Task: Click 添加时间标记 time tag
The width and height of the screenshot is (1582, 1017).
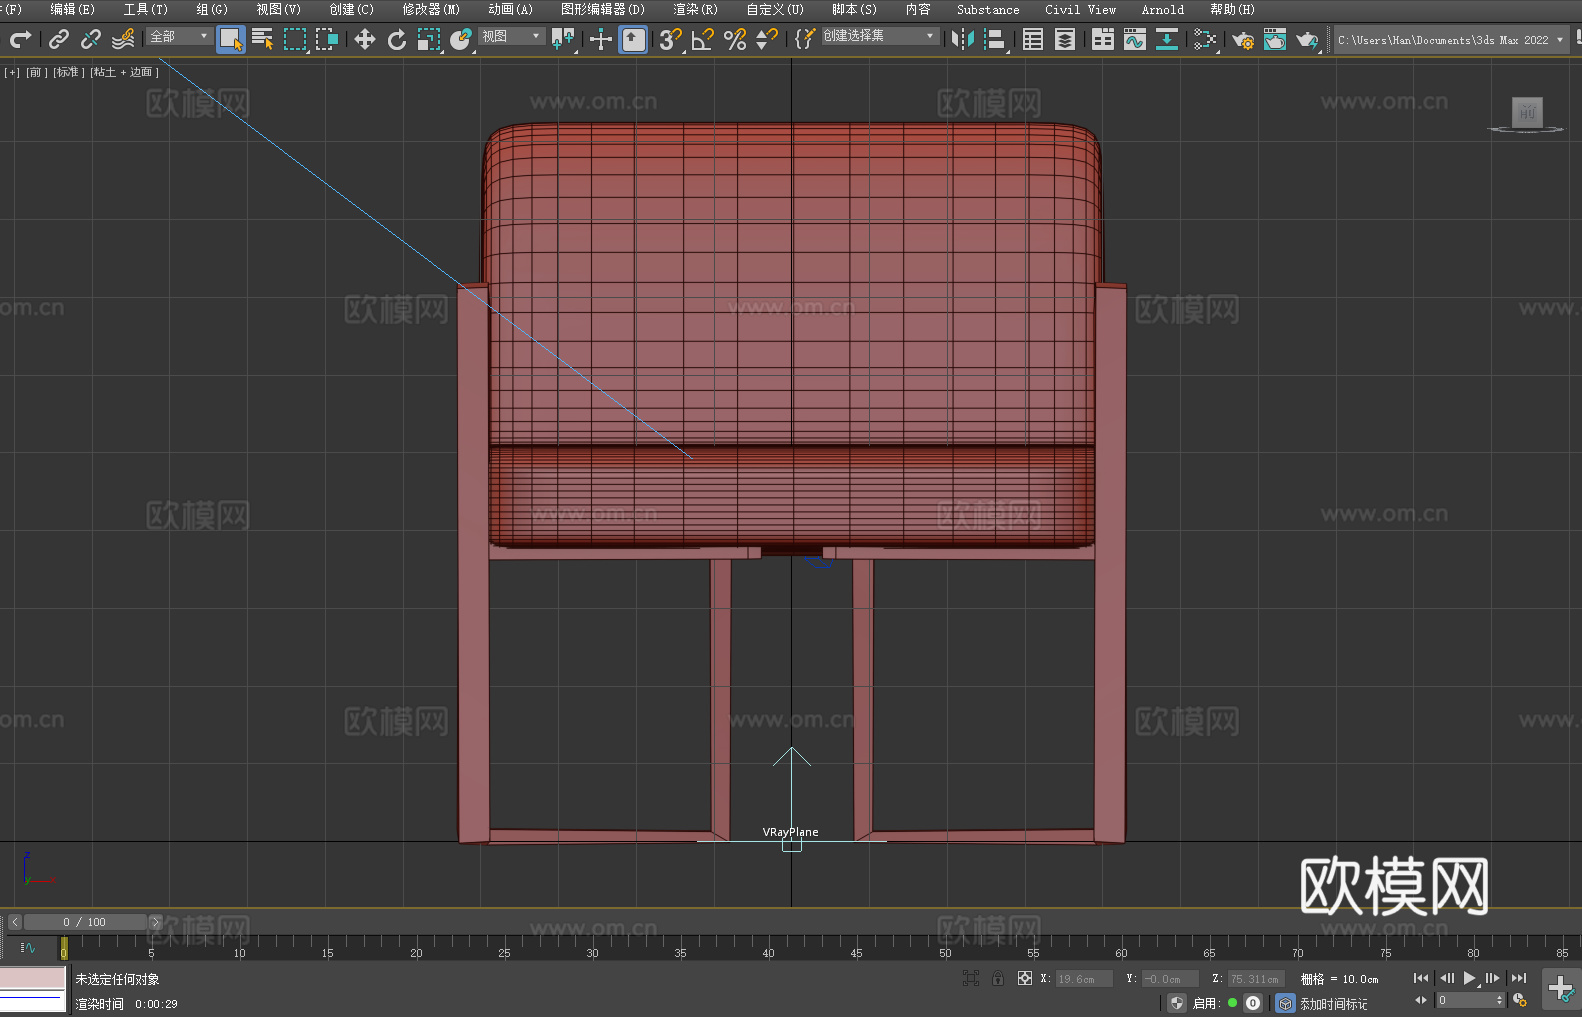Action: pos(1333,1003)
